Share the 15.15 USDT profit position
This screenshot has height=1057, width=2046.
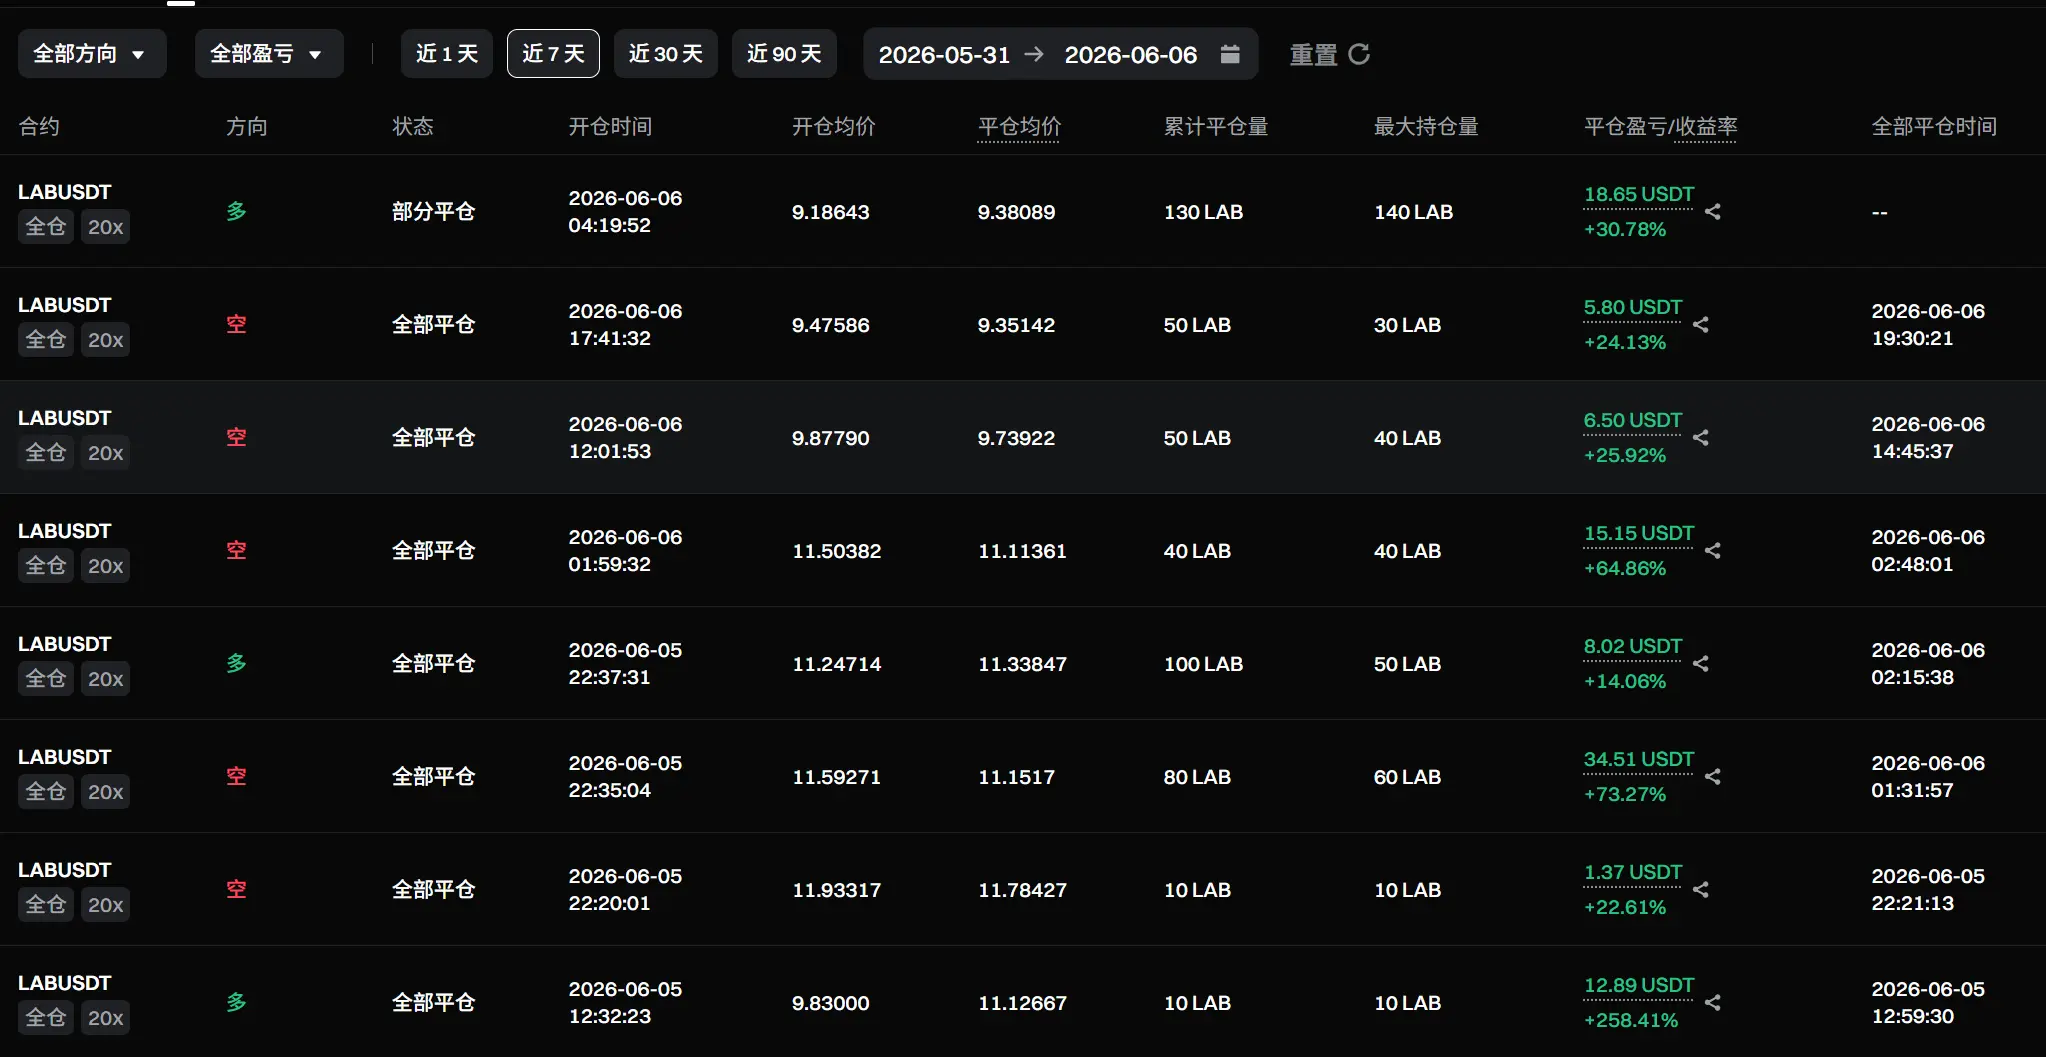click(1713, 551)
